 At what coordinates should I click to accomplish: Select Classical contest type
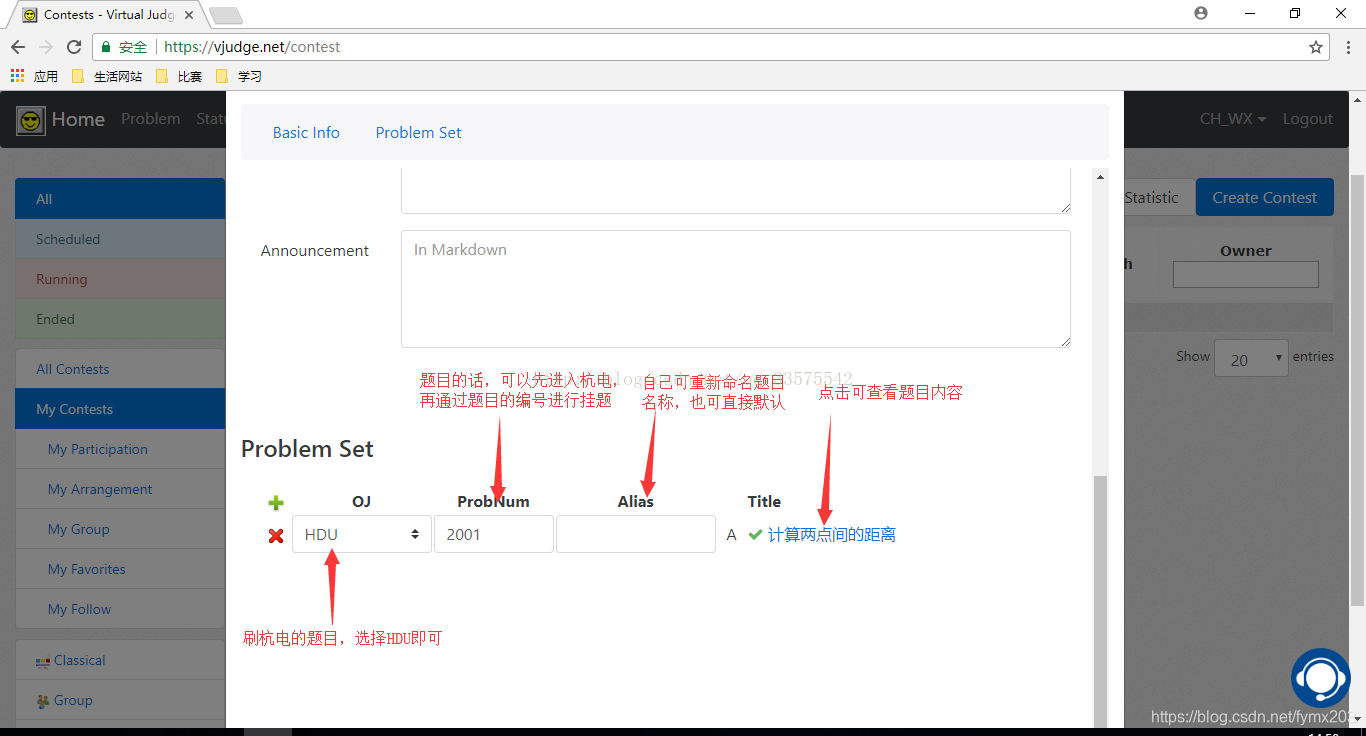coord(120,660)
